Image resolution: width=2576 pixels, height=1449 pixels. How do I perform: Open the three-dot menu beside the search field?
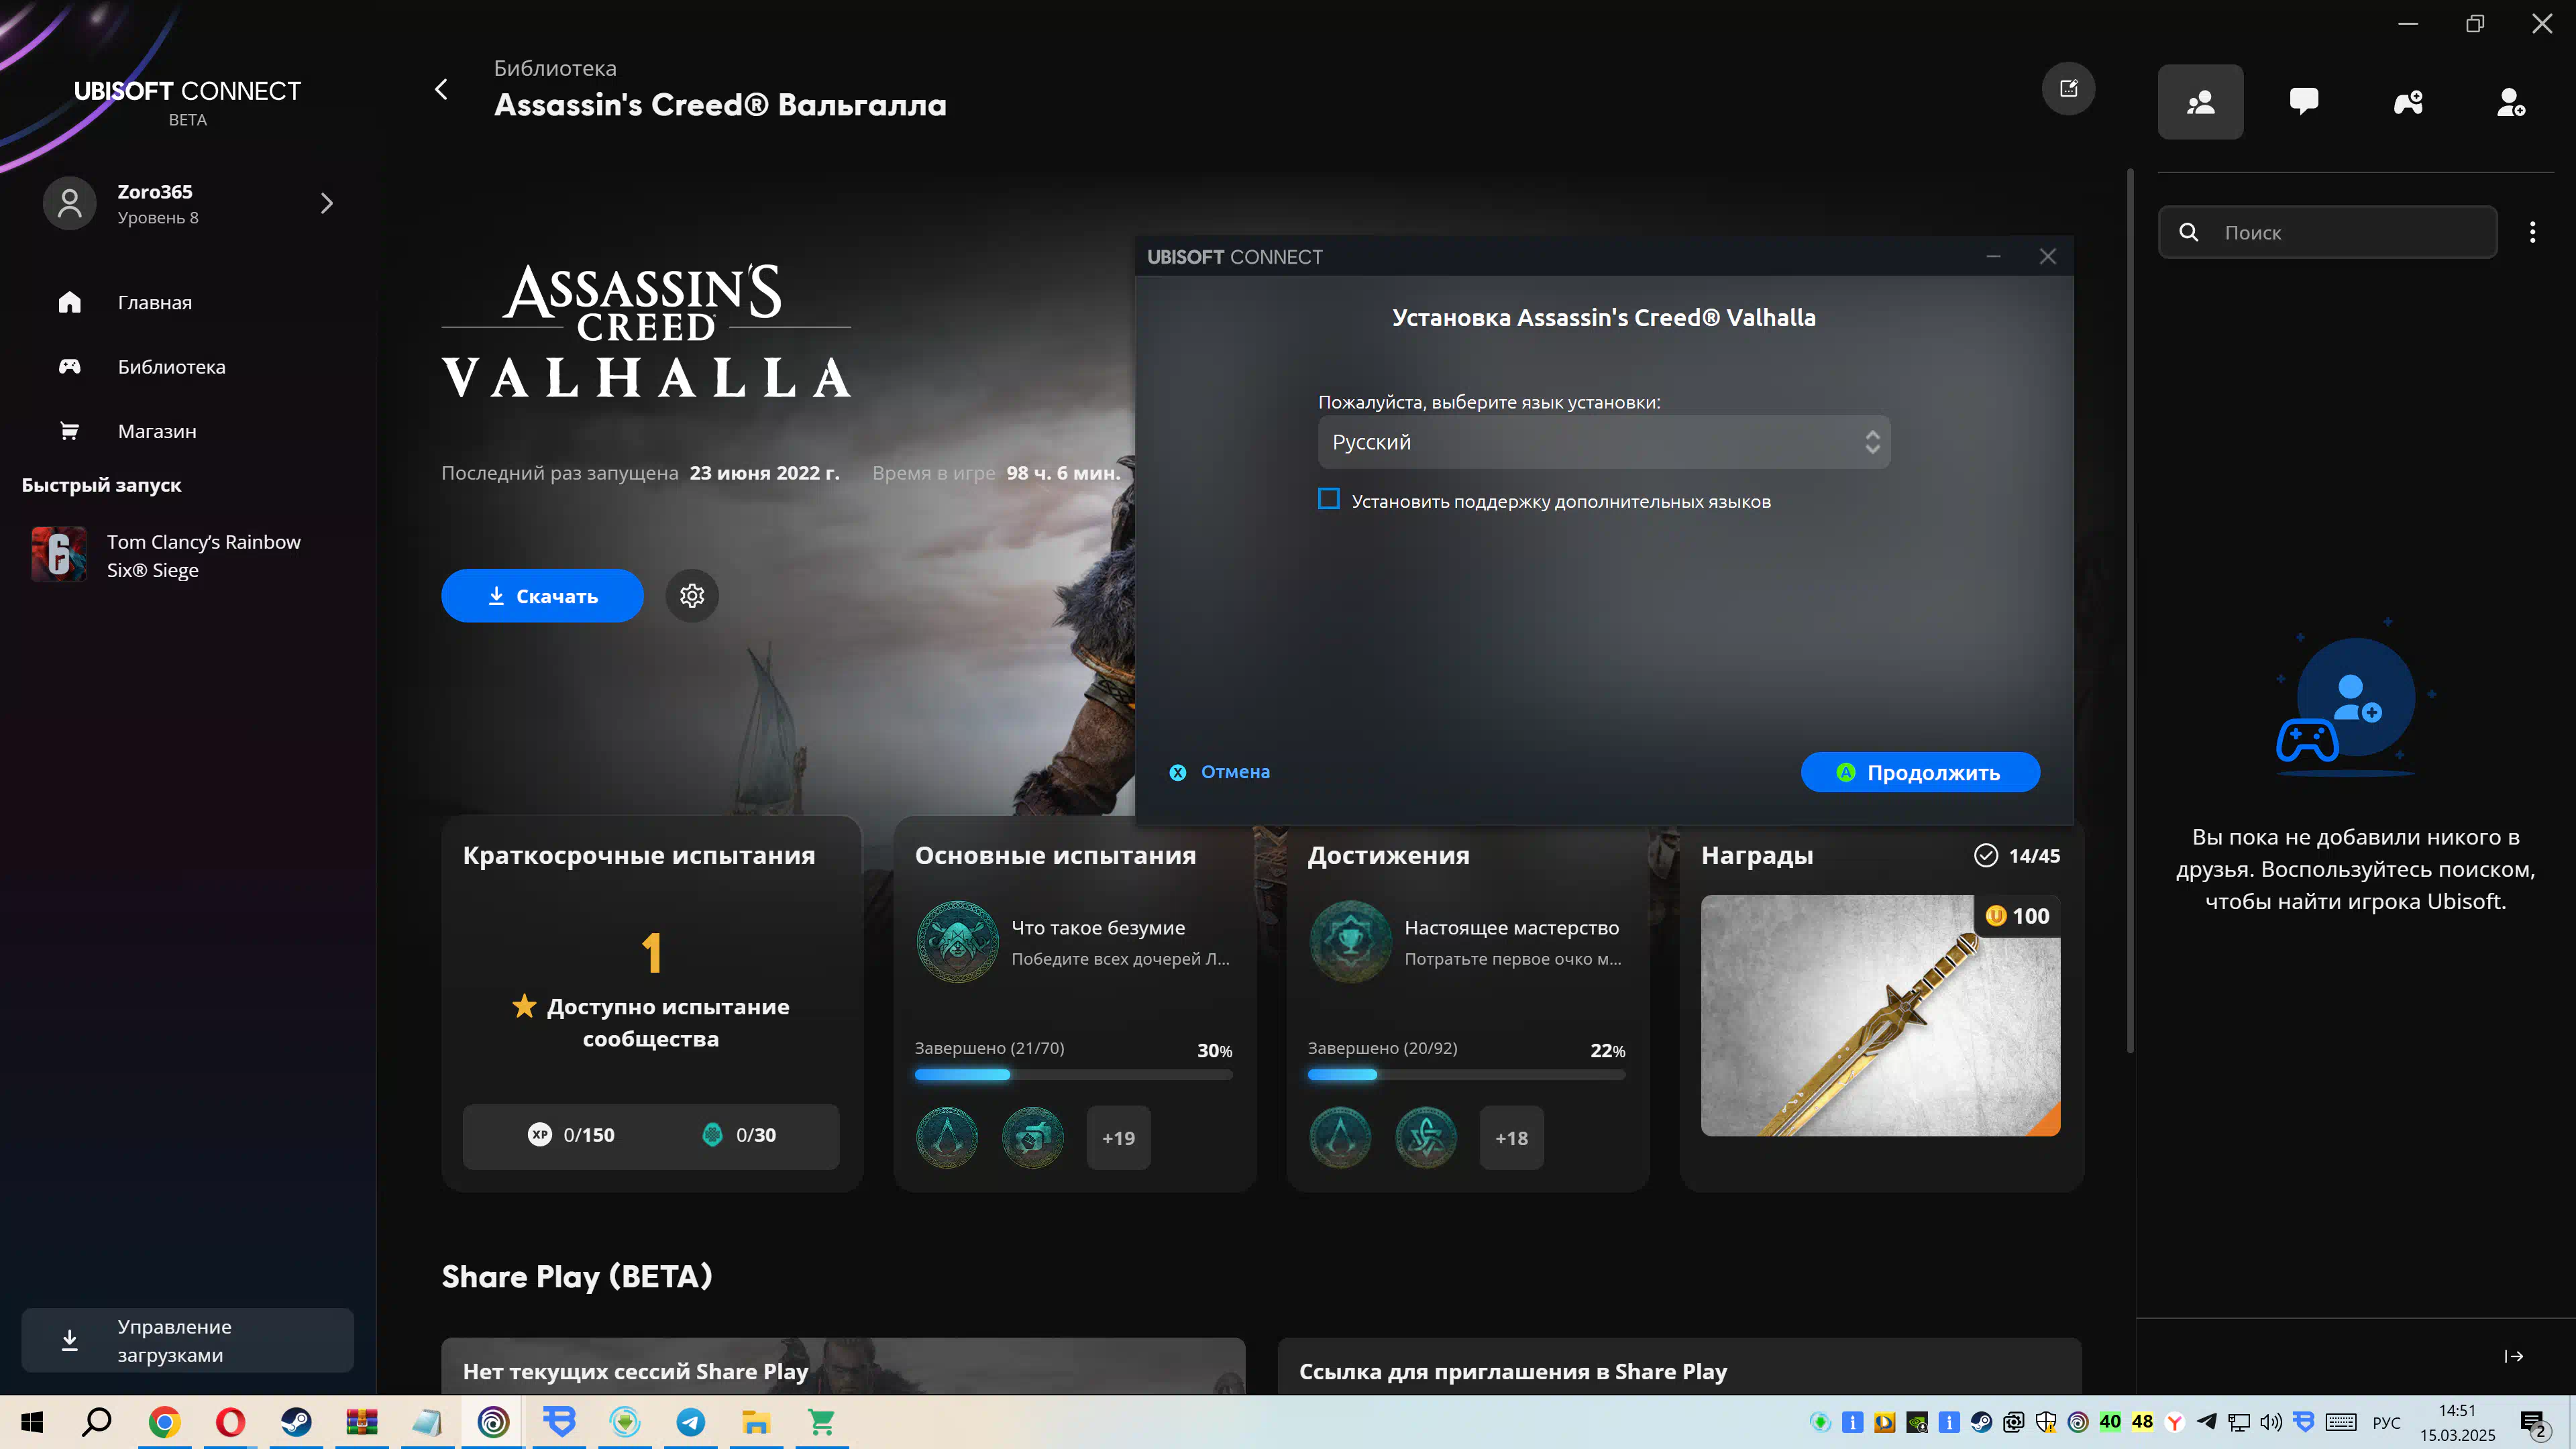(x=2532, y=233)
